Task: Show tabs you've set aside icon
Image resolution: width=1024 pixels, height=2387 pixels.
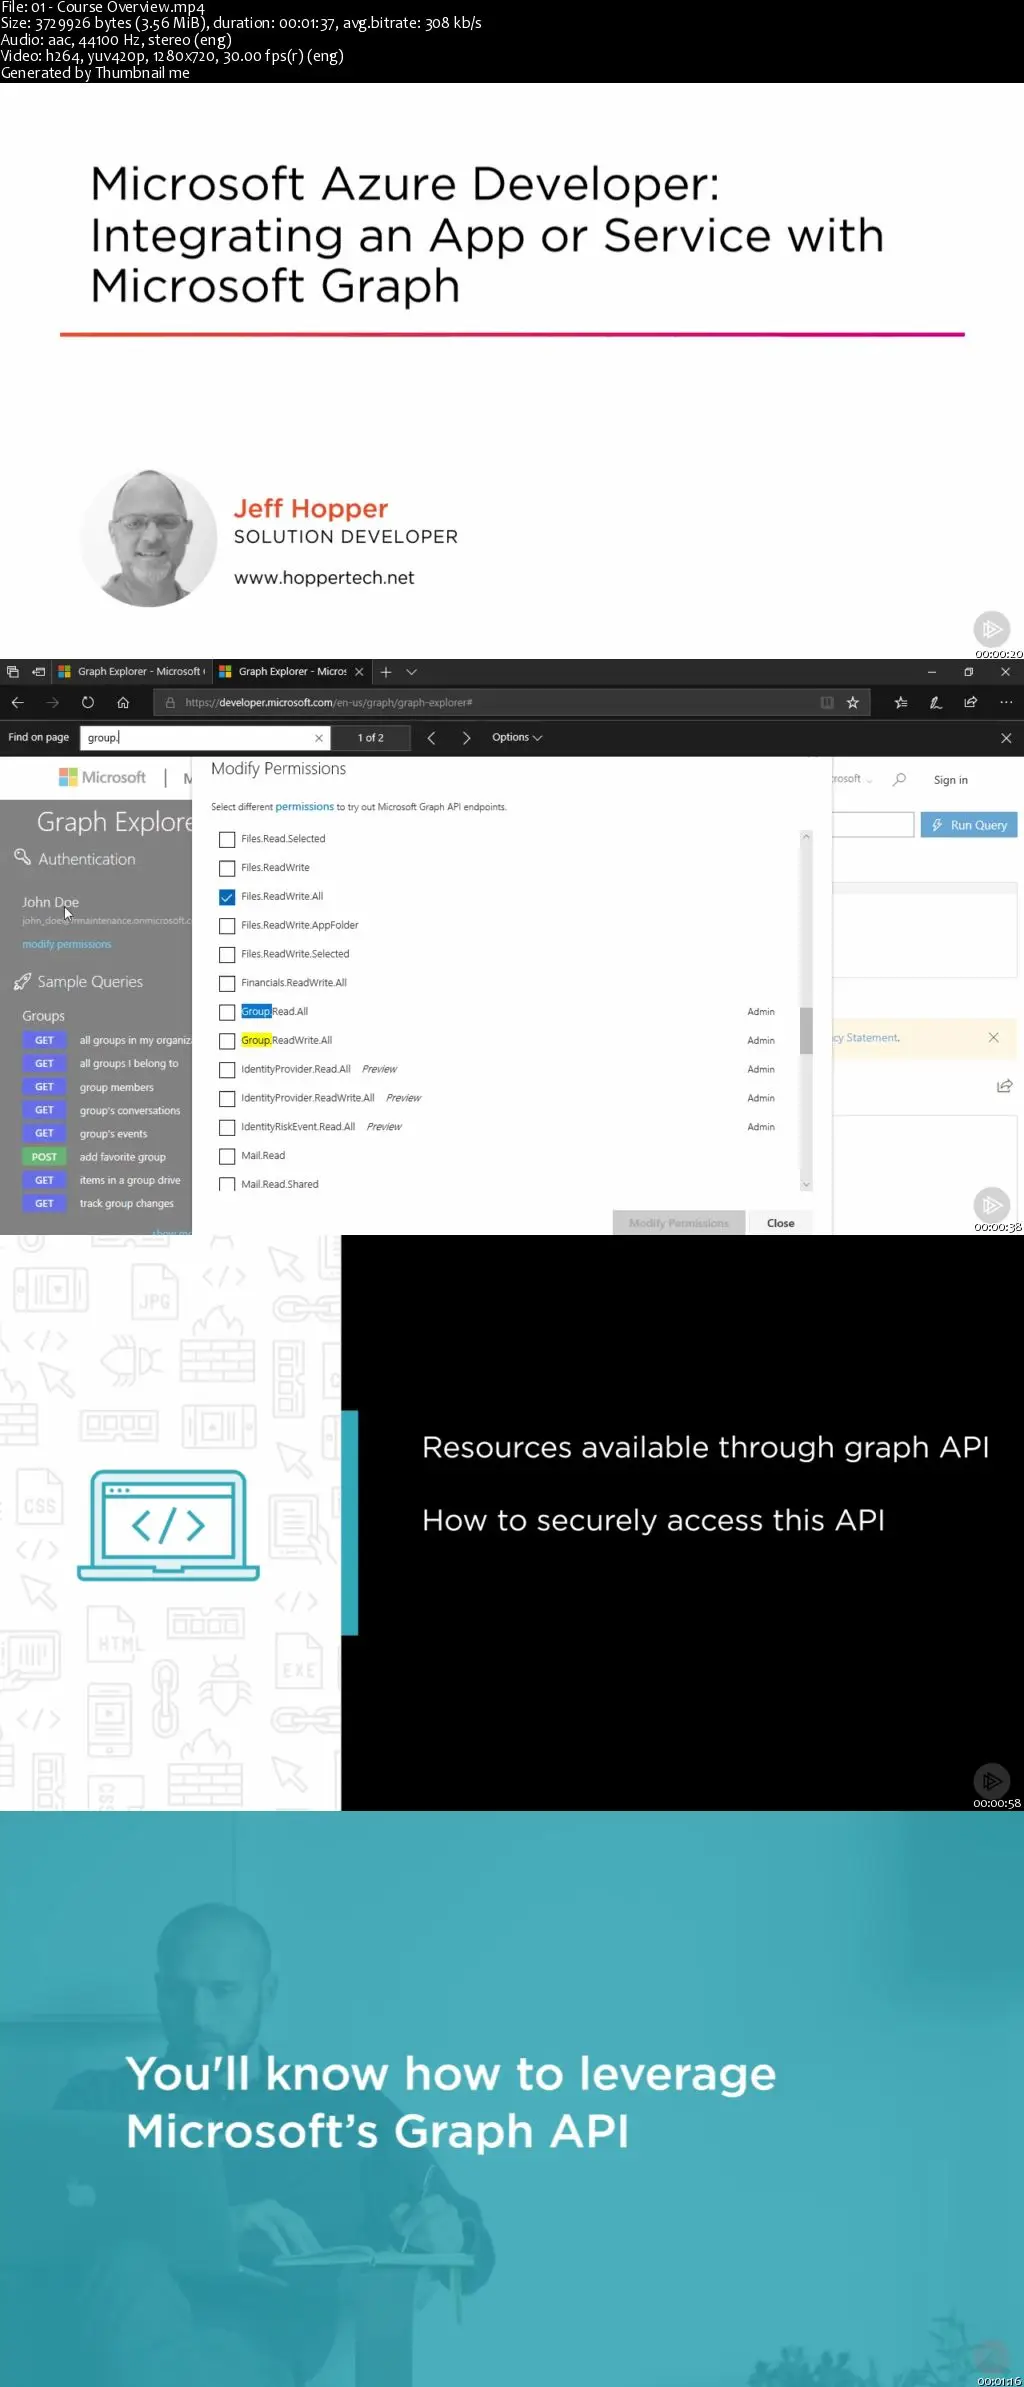Action: [x=13, y=672]
